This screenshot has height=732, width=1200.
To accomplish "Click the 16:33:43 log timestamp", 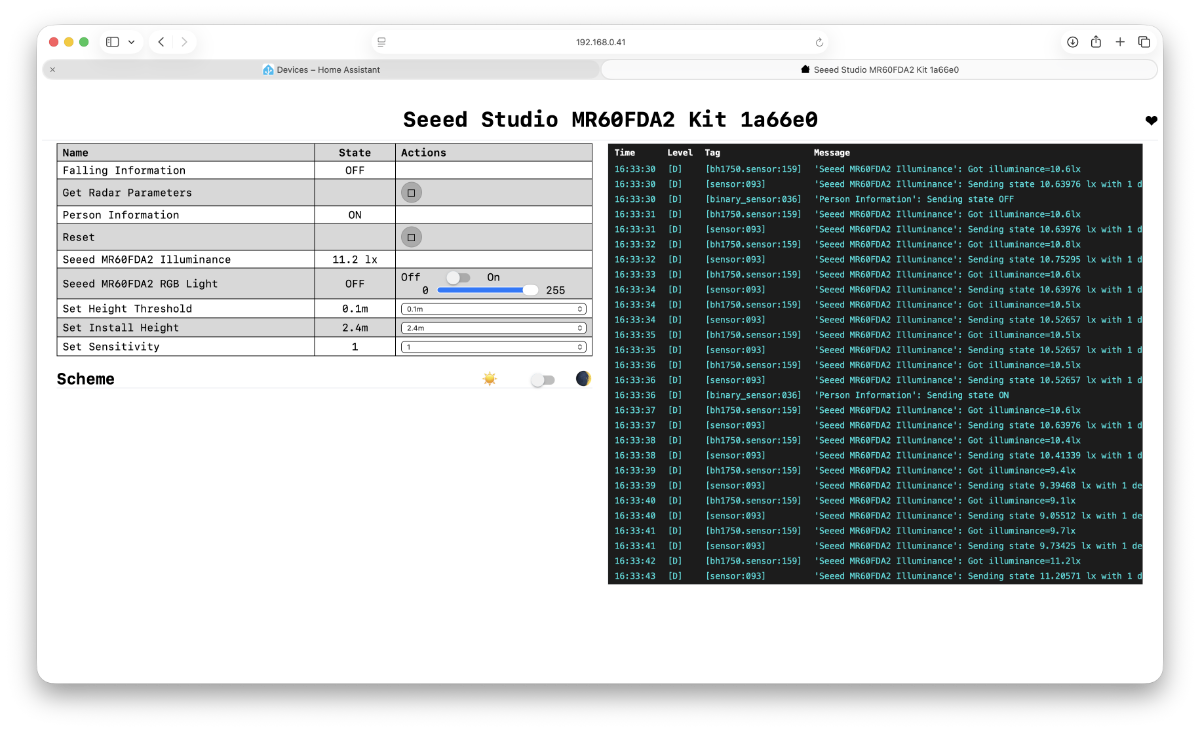I will [635, 576].
